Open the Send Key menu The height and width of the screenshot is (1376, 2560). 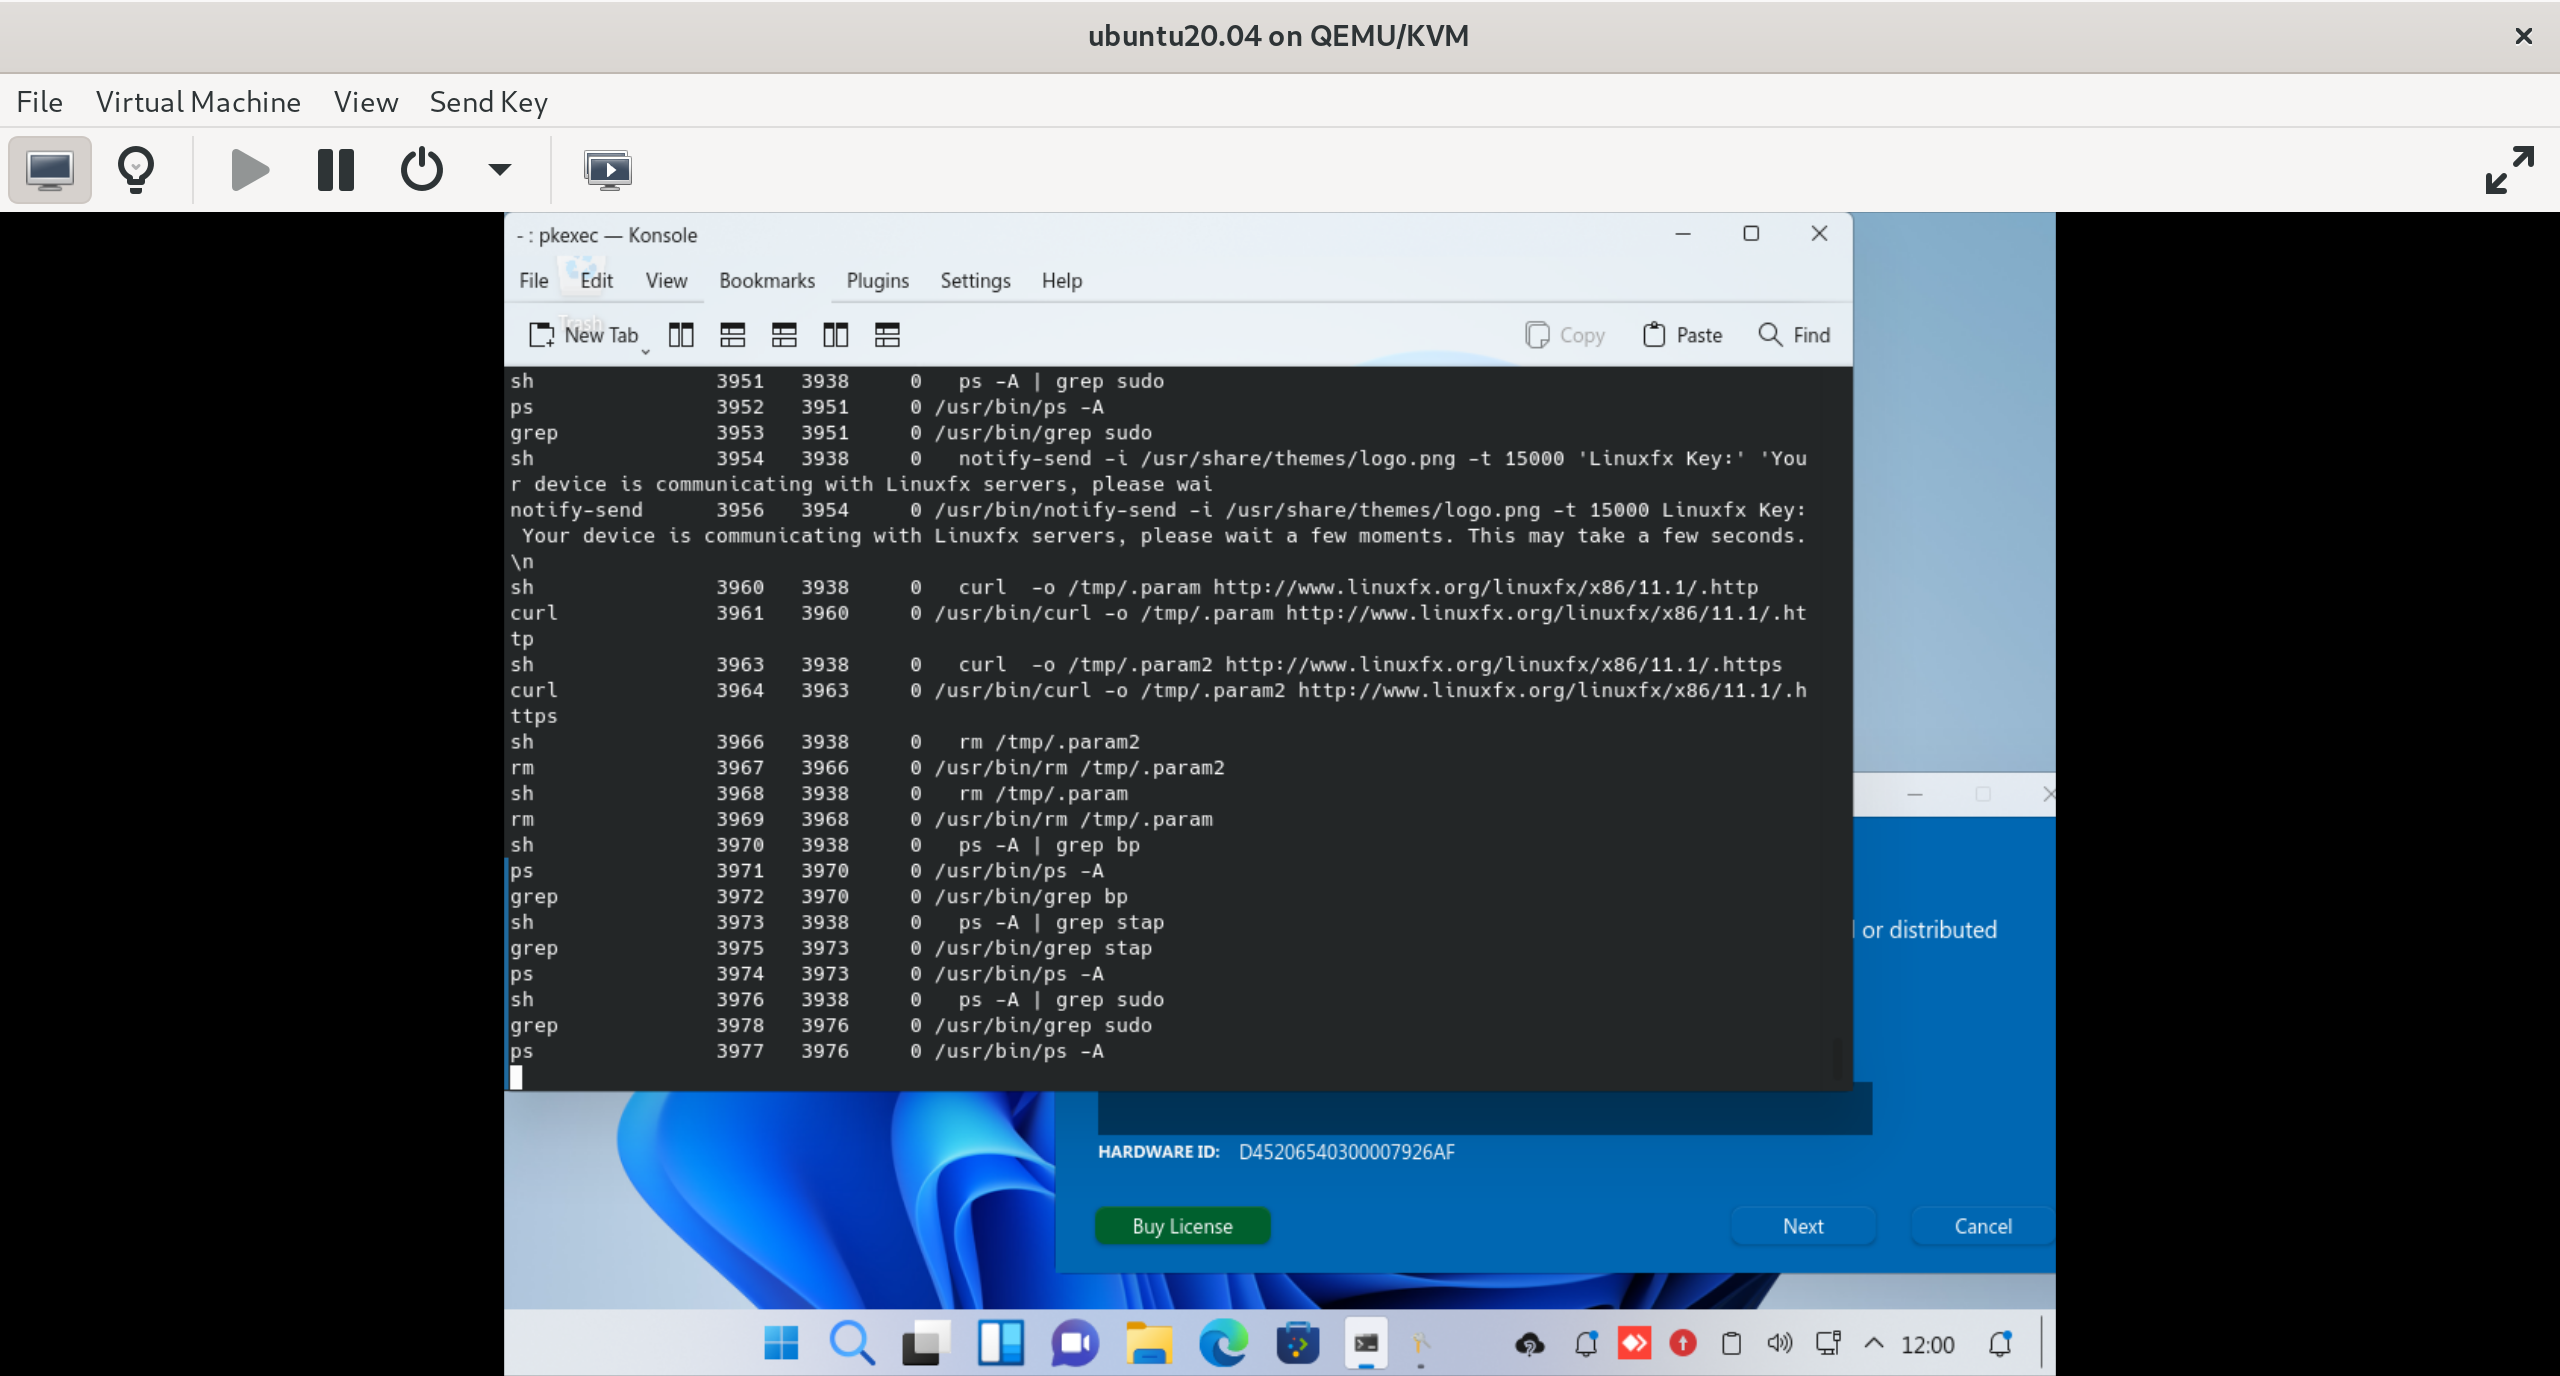[488, 102]
